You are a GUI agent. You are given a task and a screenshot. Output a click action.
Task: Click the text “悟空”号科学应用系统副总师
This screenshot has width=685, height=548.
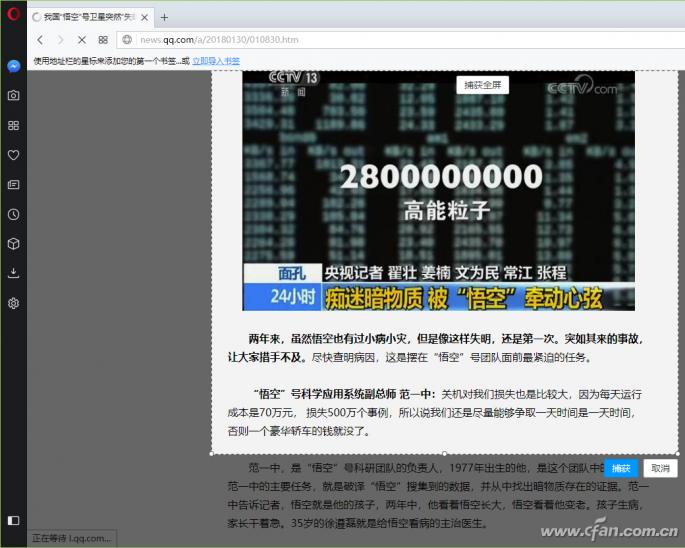click(x=325, y=394)
